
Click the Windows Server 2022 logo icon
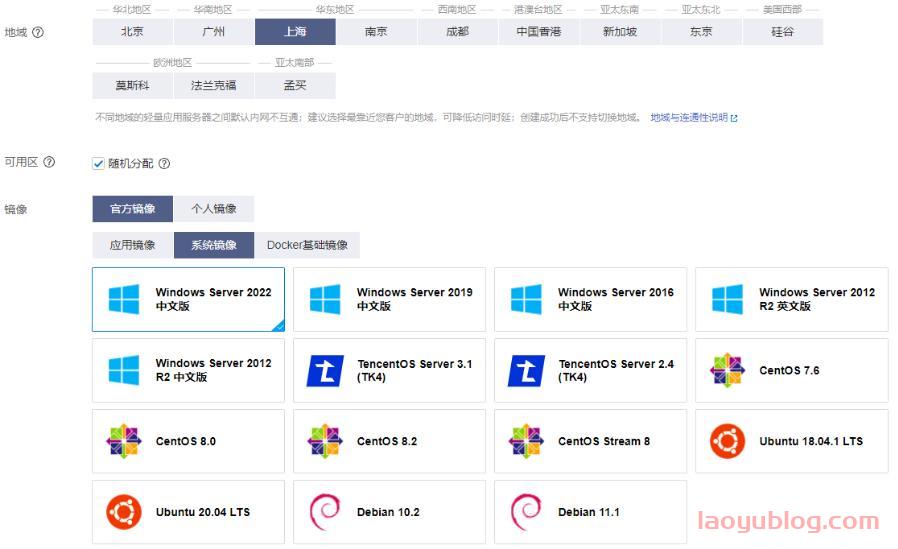click(x=124, y=299)
